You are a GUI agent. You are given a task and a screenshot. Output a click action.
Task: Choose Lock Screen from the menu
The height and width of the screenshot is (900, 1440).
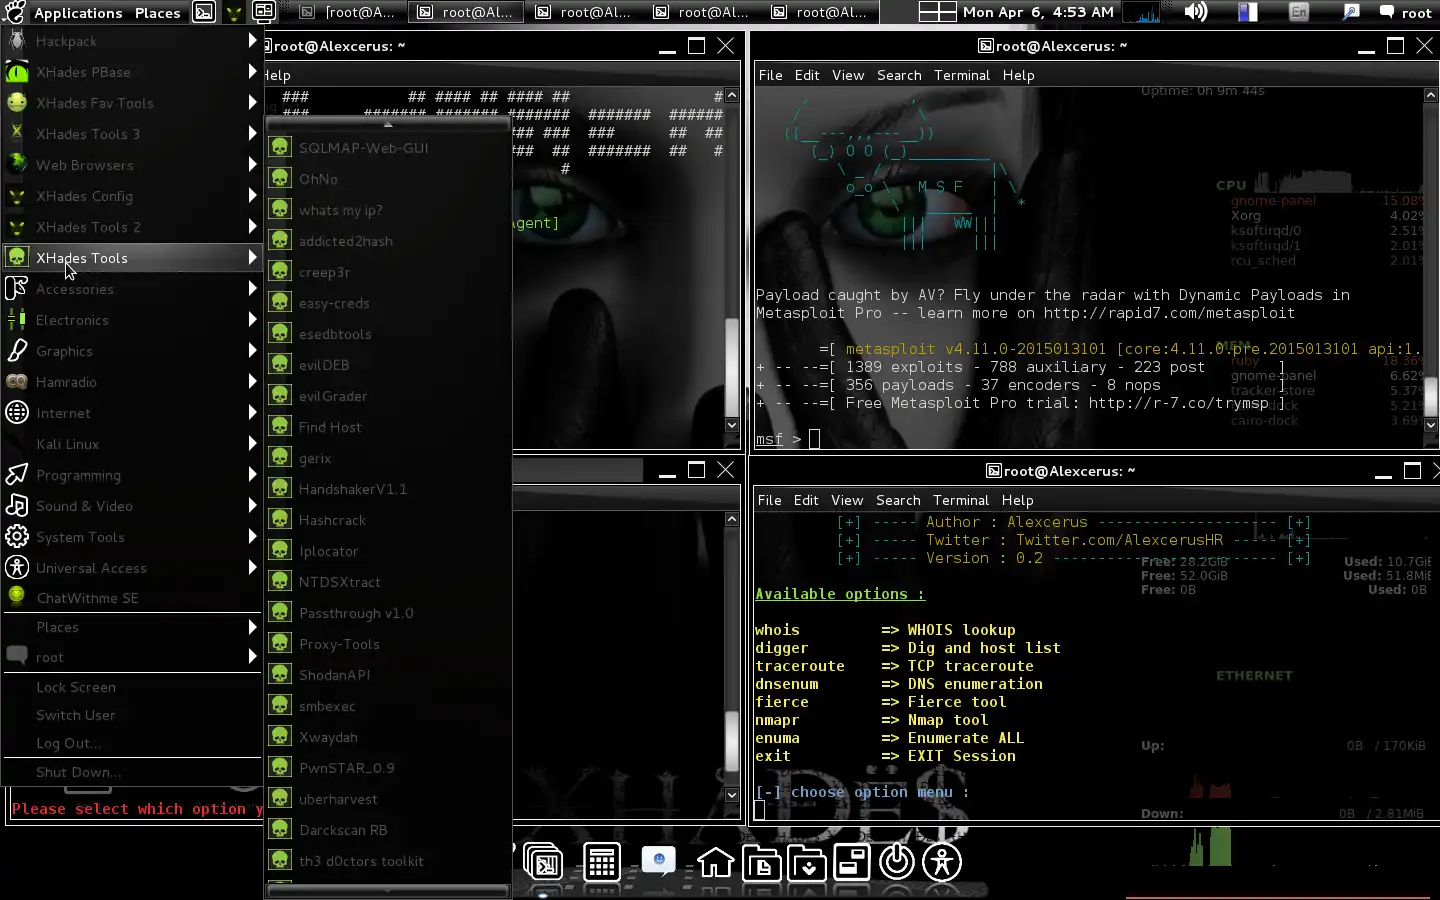[x=132, y=687]
